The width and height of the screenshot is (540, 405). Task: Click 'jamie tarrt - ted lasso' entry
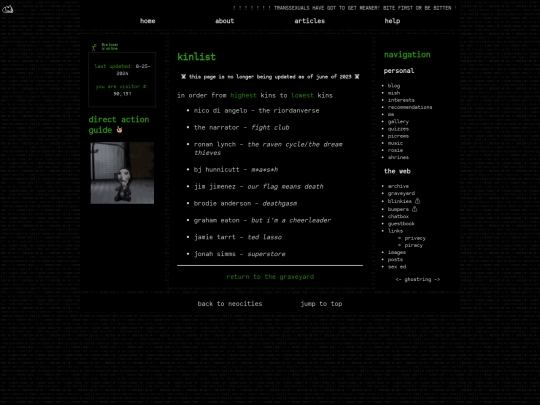pyautogui.click(x=238, y=237)
